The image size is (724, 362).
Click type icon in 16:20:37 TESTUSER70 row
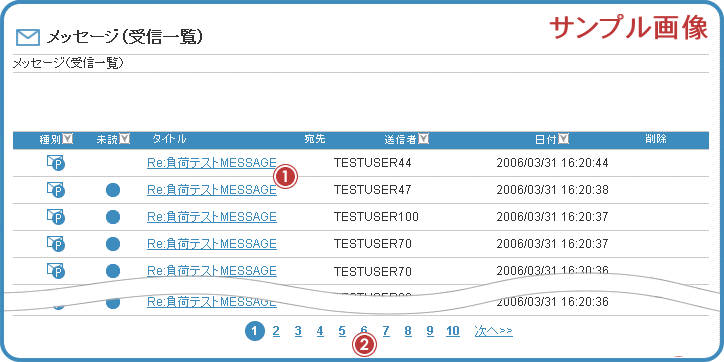pos(56,243)
